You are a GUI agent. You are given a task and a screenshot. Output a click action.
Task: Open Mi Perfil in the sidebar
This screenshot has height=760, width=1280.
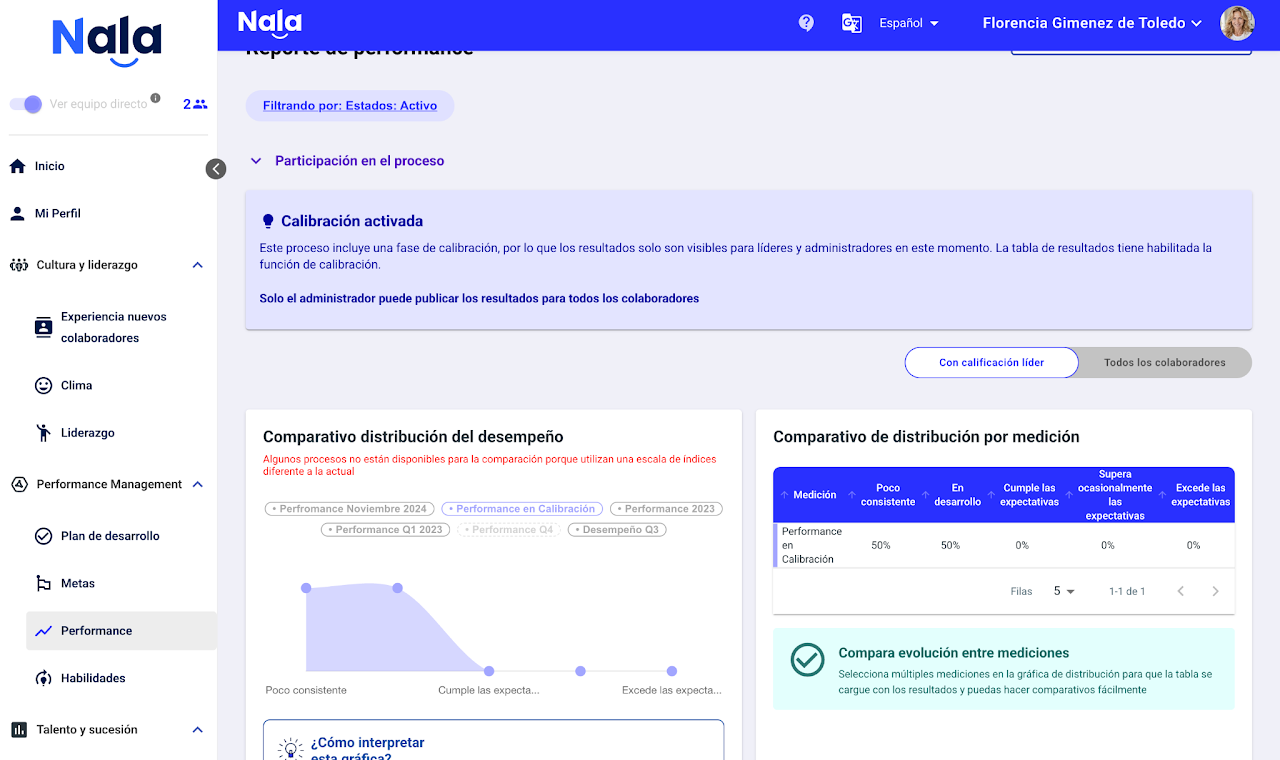[x=57, y=213]
